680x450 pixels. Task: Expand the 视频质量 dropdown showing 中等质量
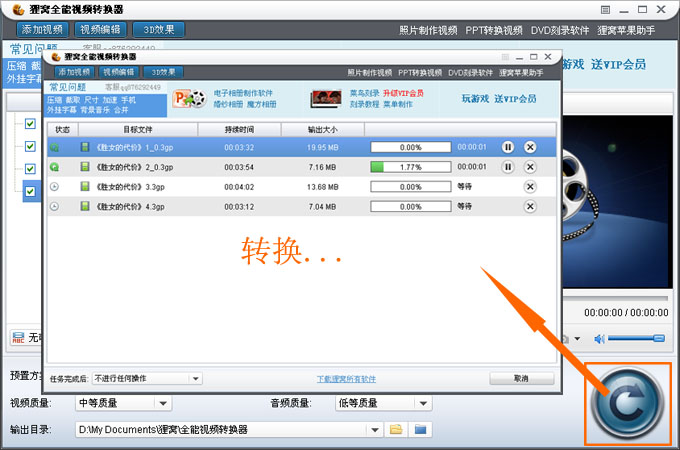click(x=163, y=403)
